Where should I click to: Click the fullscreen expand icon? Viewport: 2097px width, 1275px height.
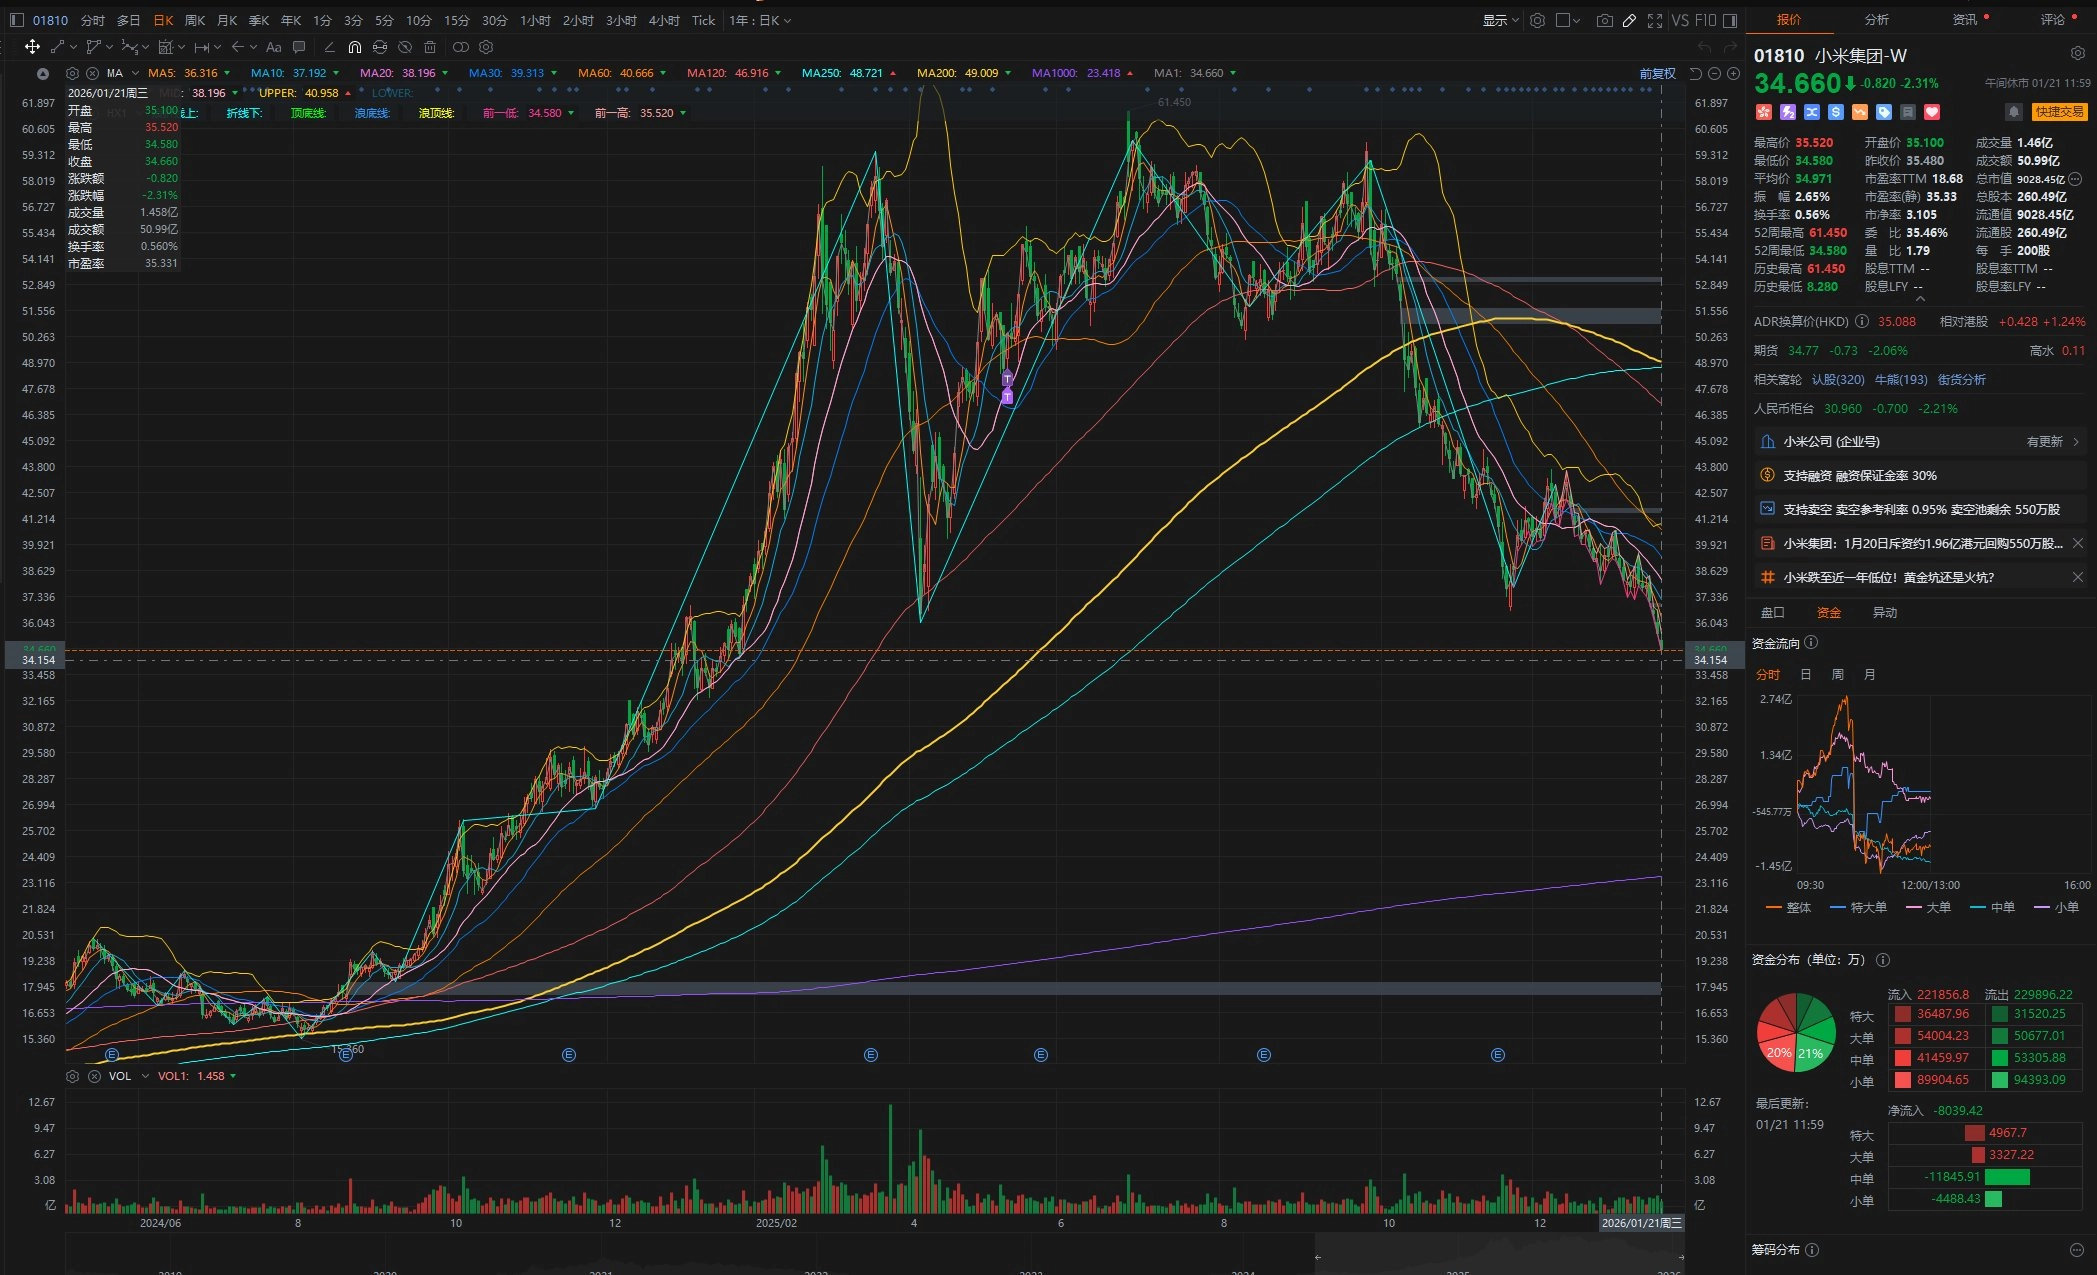click(1654, 20)
